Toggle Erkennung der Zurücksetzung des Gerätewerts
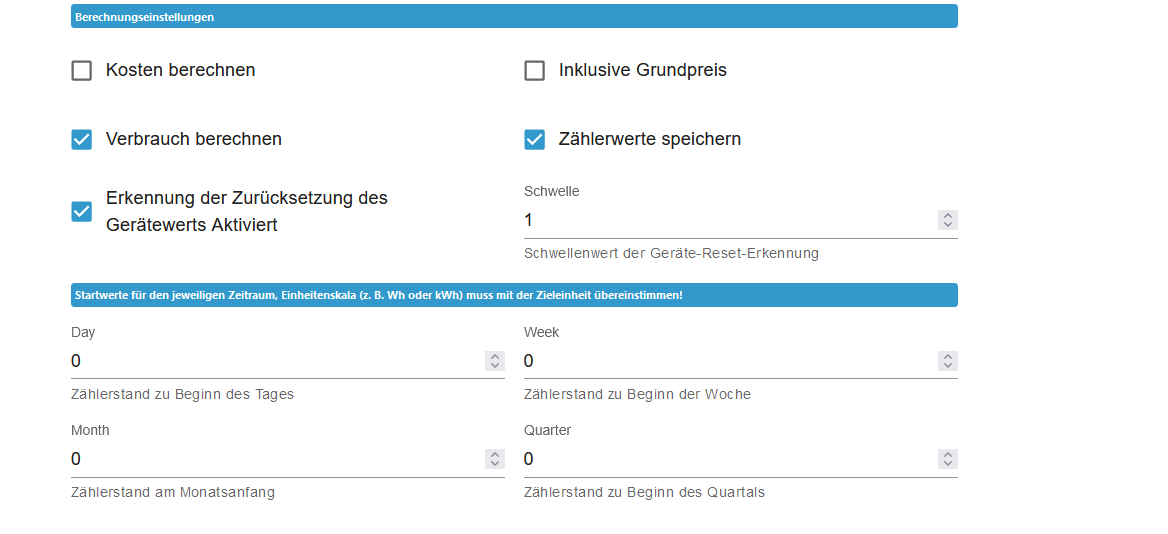The height and width of the screenshot is (534, 1168). click(82, 212)
